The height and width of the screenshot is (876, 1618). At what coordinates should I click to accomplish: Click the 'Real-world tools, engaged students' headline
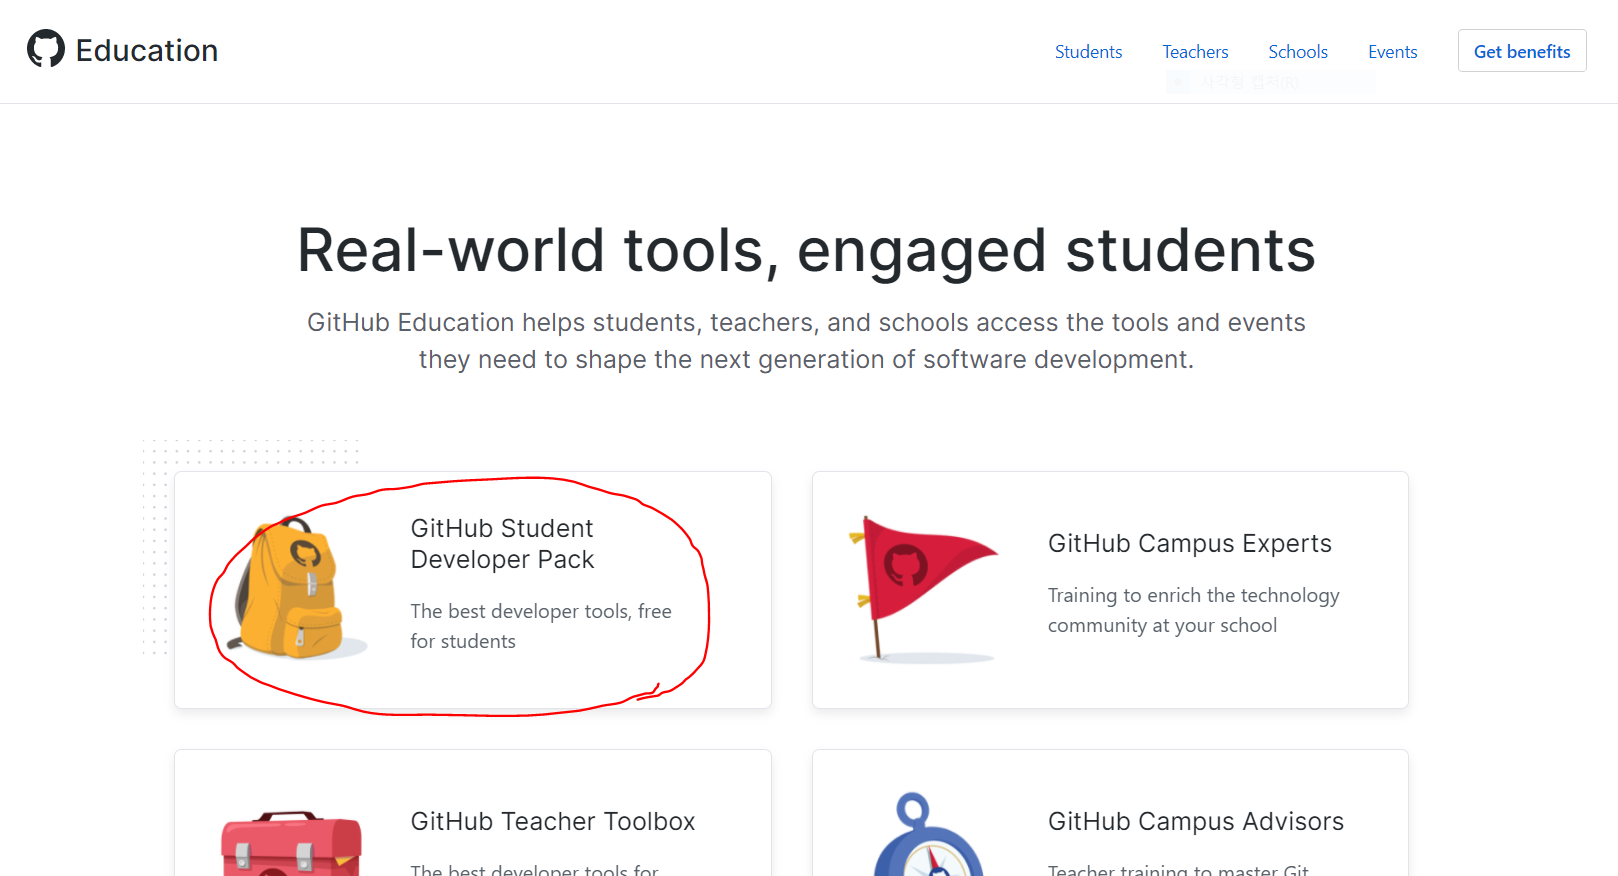[x=806, y=250]
